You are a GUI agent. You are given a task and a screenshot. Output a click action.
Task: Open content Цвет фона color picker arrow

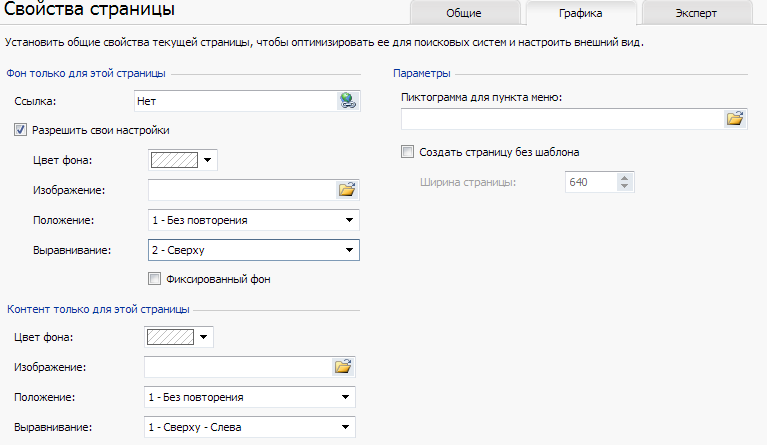point(203,337)
